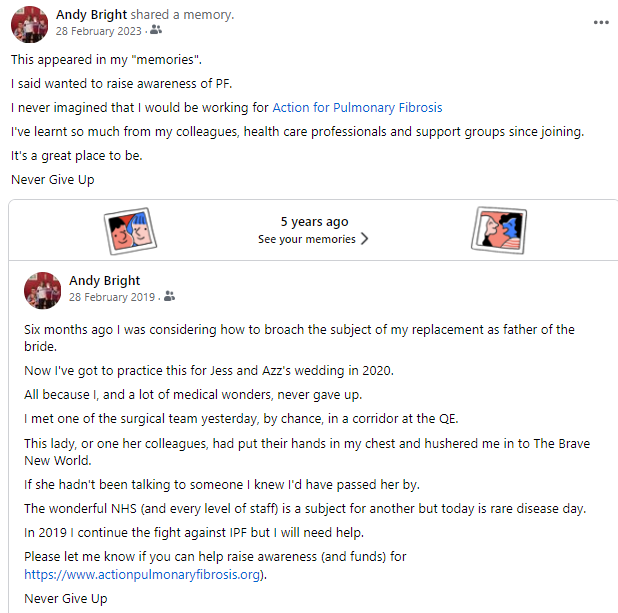Click the left memories illustration with two faces
The image size is (618, 613).
point(130,231)
